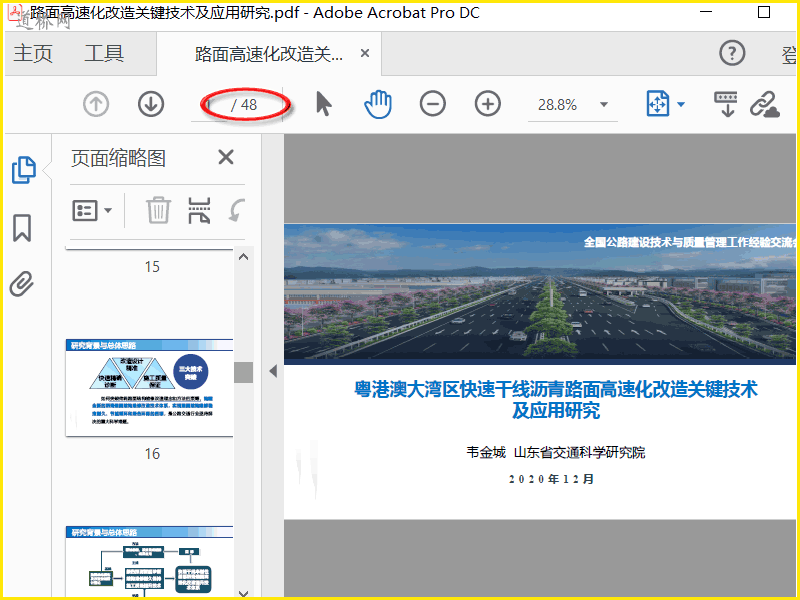Minimize the Acrobat window
Screen dimensions: 800x600
click(x=706, y=12)
